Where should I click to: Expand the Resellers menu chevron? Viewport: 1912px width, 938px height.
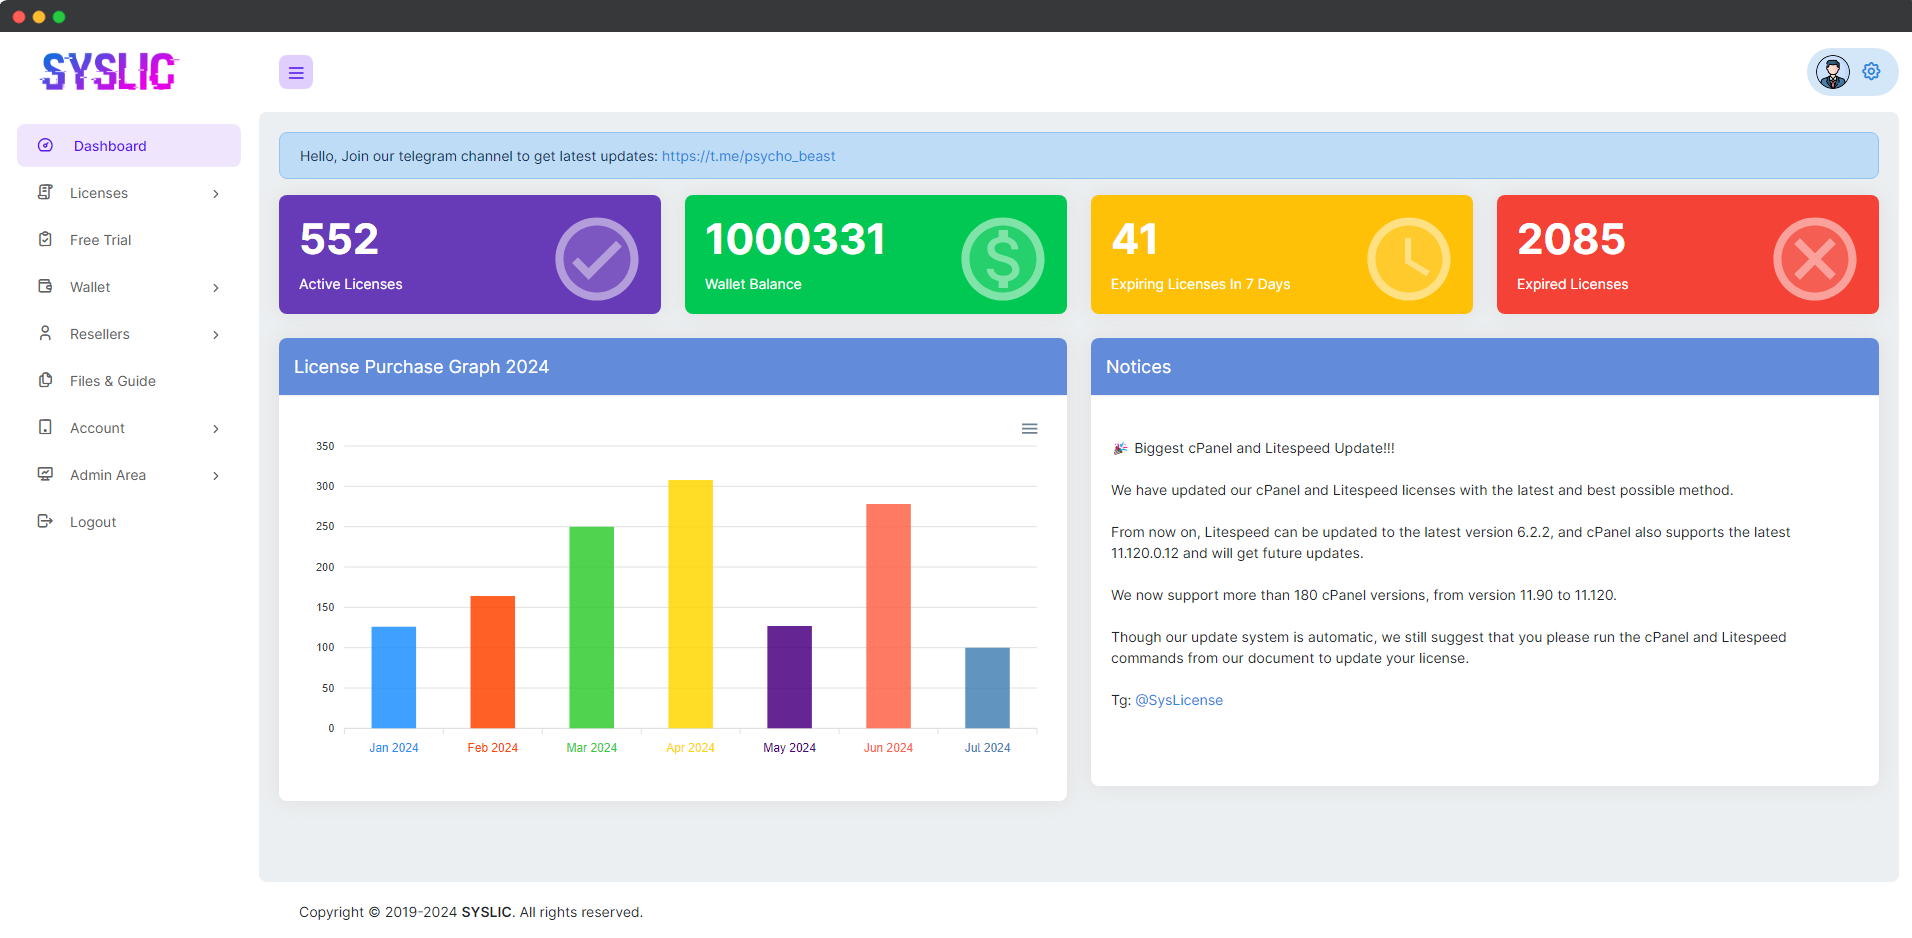click(216, 335)
